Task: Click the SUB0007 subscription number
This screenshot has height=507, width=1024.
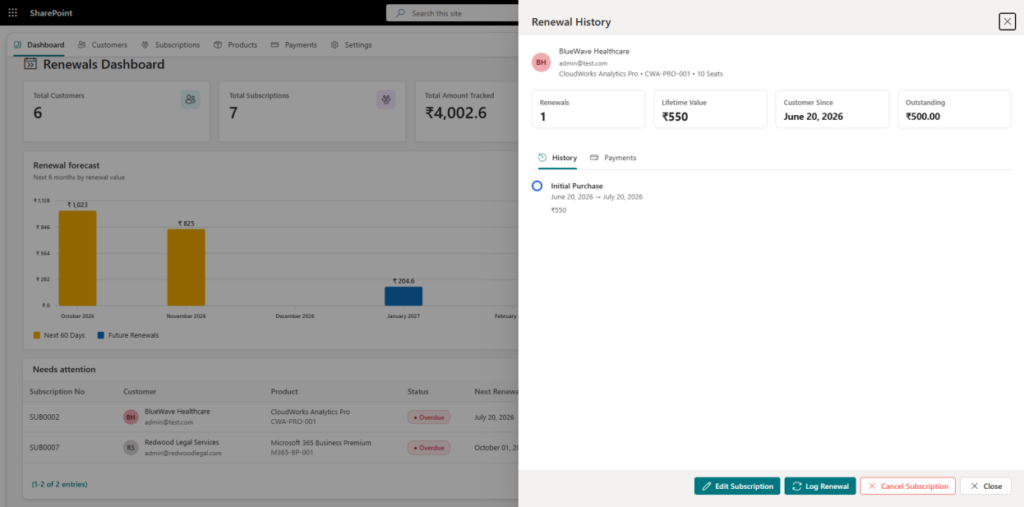Action: click(x=44, y=448)
